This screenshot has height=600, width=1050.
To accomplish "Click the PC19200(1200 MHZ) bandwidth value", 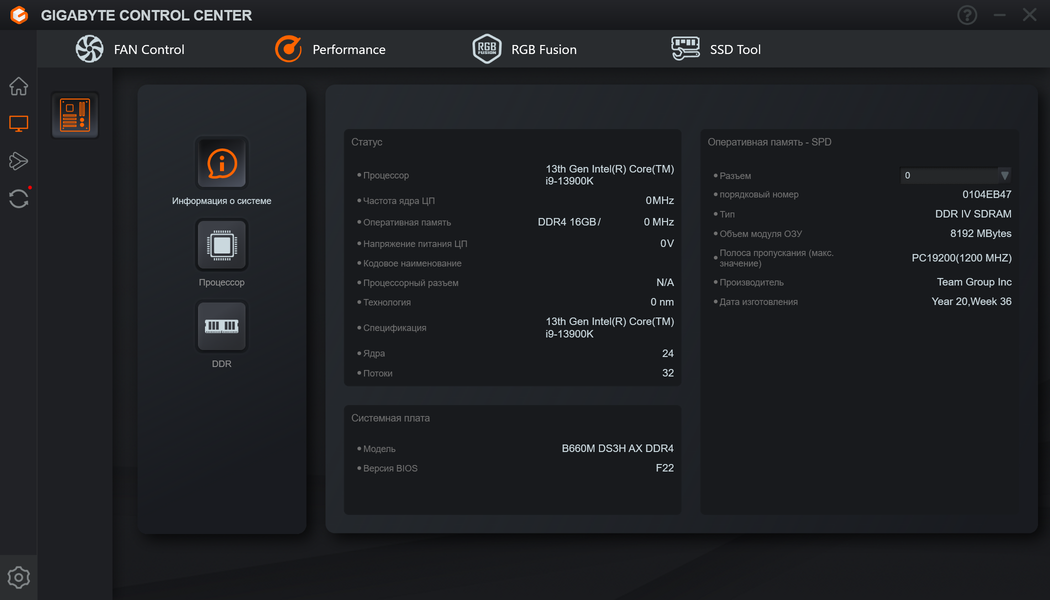I will [x=962, y=258].
